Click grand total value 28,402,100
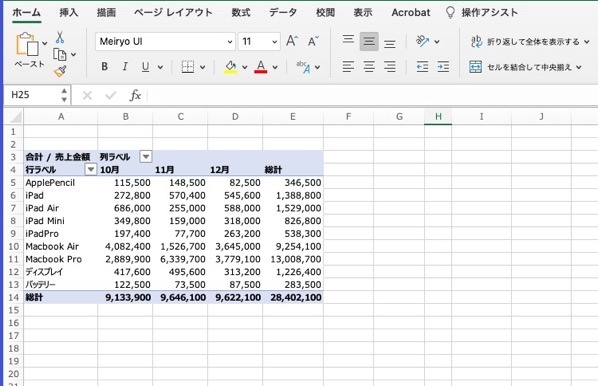Screen dimensions: 598x386 tap(296, 297)
